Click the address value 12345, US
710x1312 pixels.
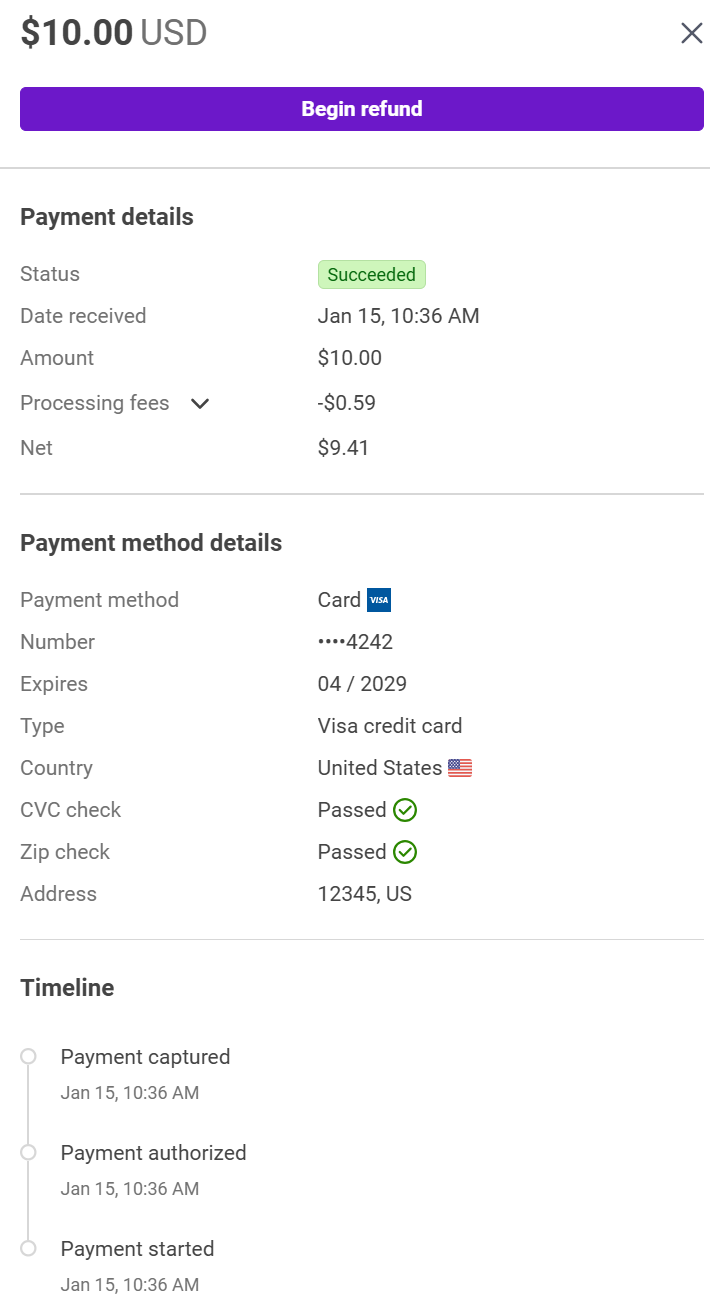[364, 894]
